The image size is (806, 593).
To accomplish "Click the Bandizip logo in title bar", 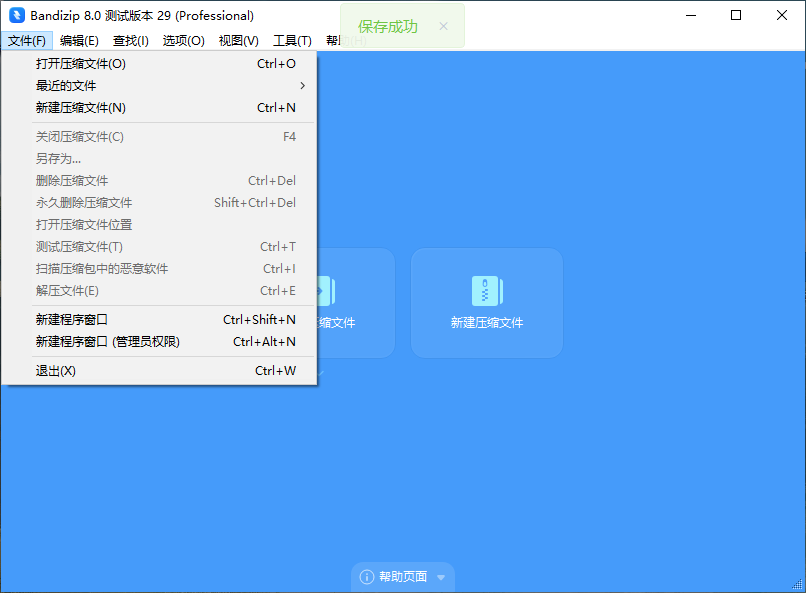I will pyautogui.click(x=17, y=15).
